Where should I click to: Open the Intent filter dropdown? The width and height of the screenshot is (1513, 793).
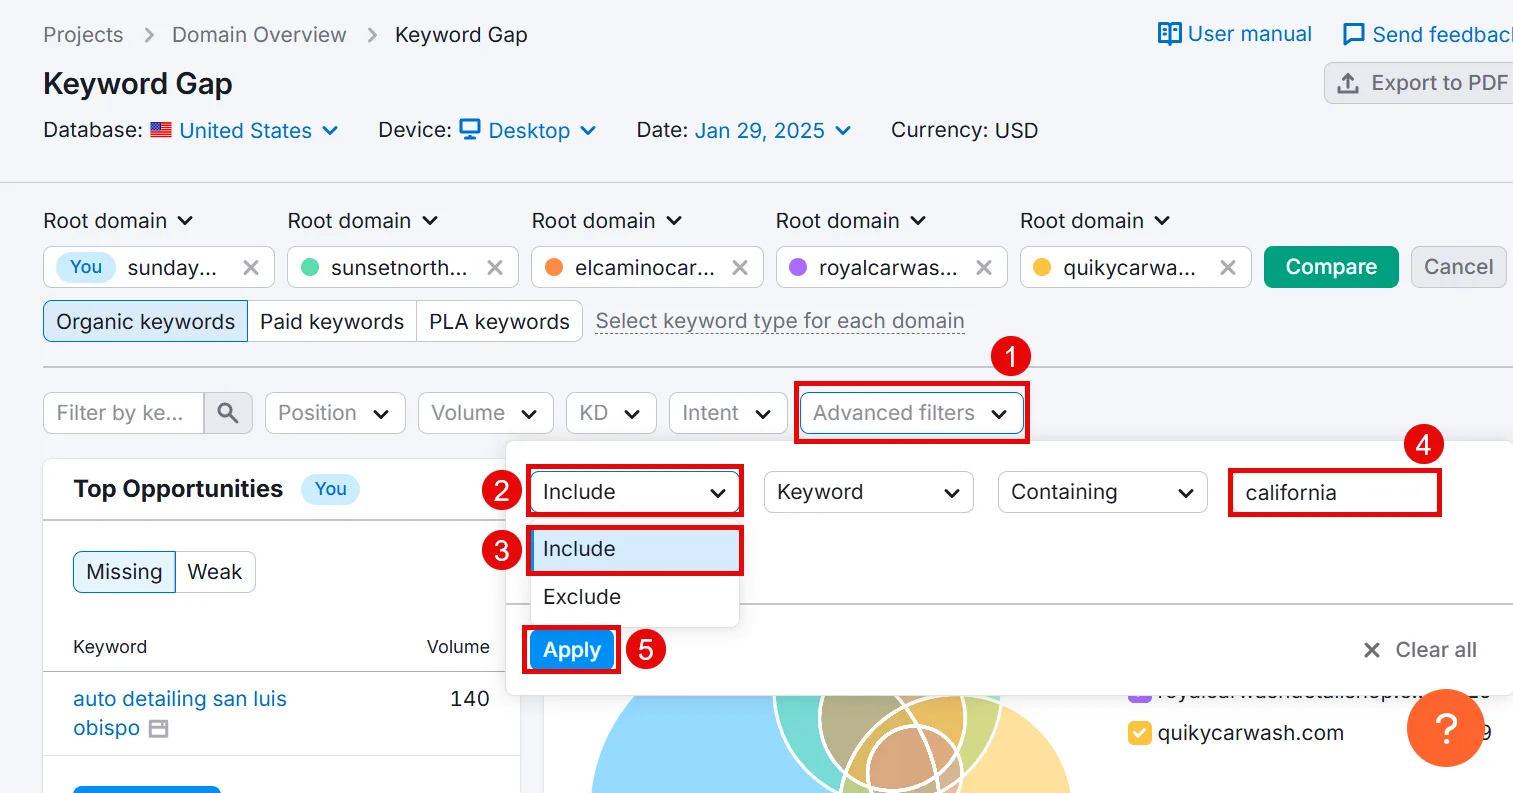pyautogui.click(x=728, y=413)
